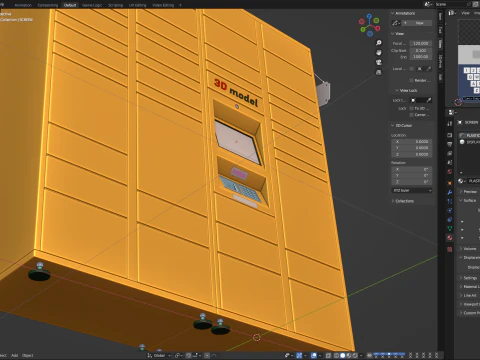This screenshot has width=480, height=360.
Task: Open the Texture properties checker icon
Action: 450,249
